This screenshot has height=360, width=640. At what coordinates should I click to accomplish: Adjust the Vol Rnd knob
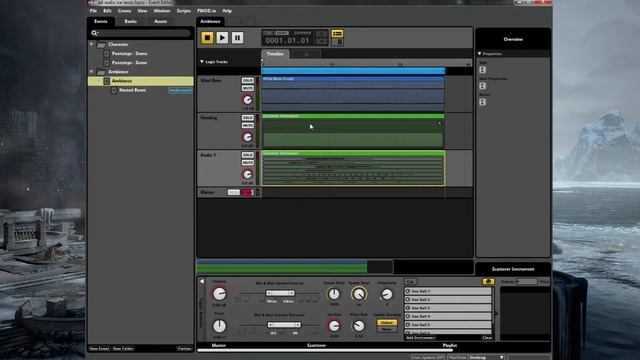point(334,326)
